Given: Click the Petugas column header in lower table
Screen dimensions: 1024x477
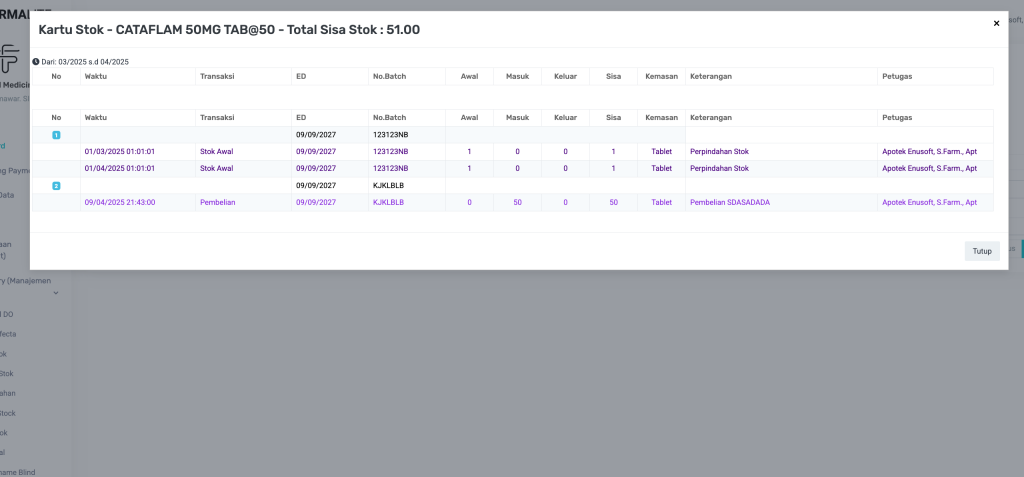Looking at the screenshot, I should click(897, 118).
